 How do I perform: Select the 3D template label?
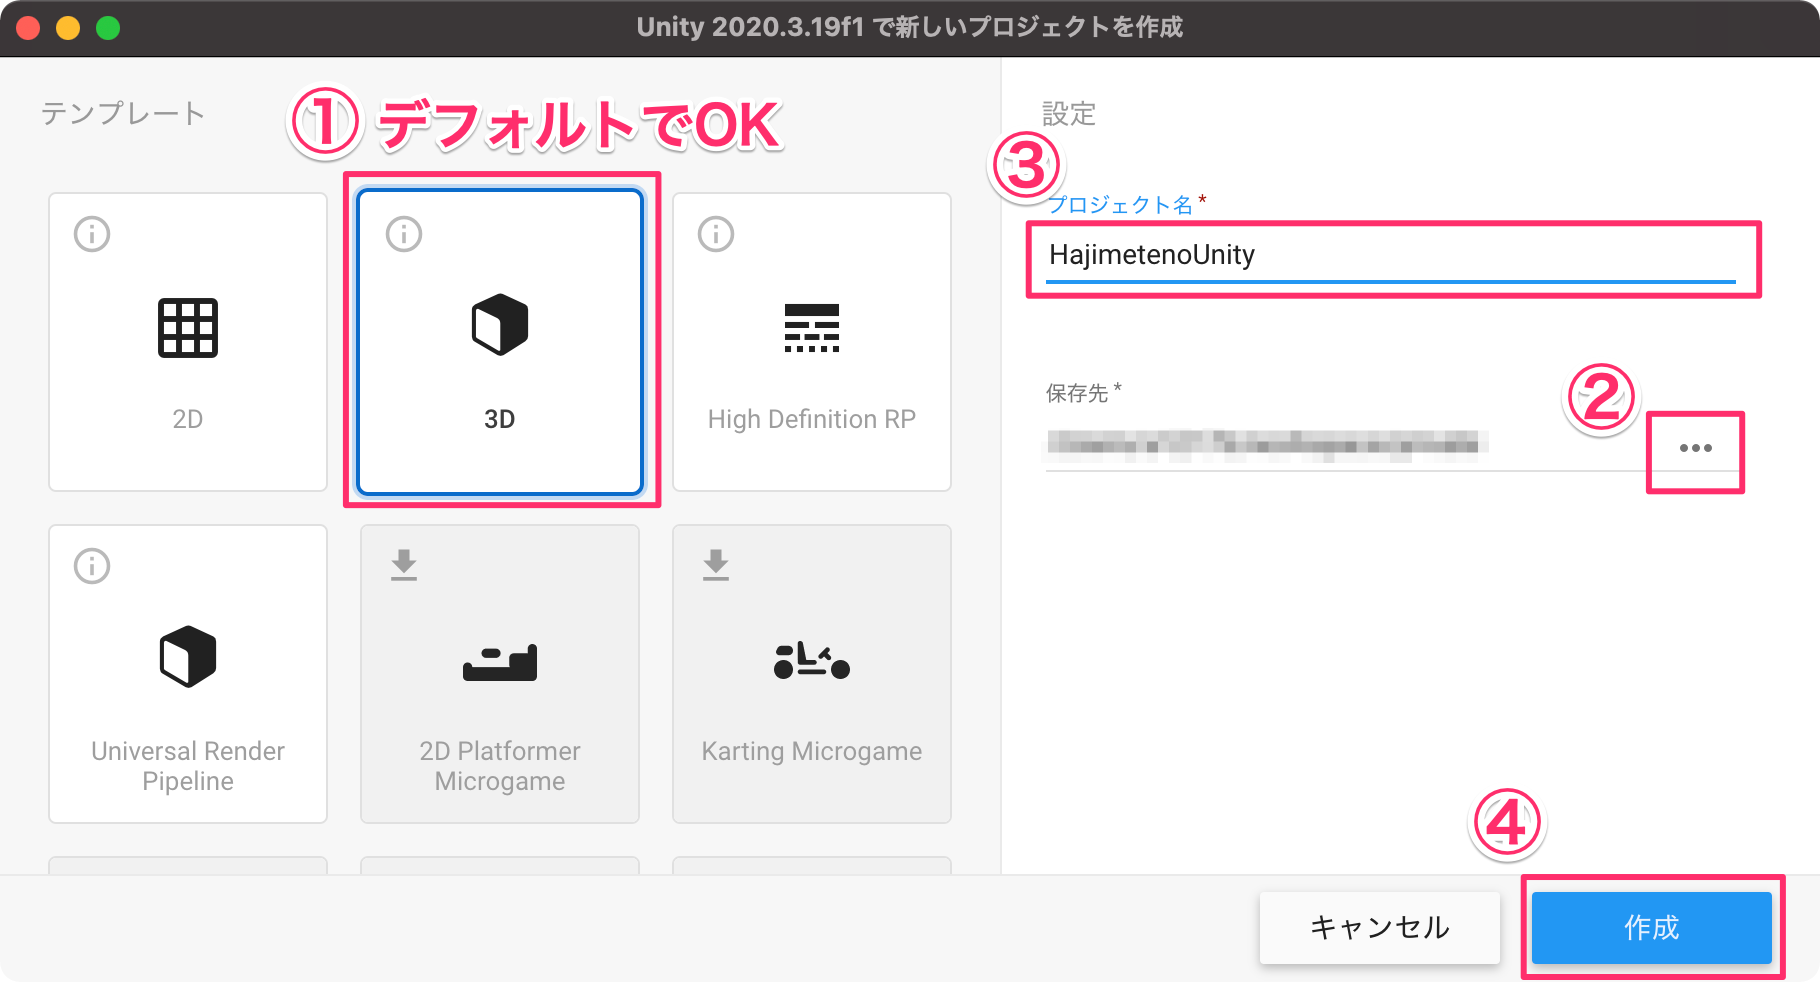(500, 419)
